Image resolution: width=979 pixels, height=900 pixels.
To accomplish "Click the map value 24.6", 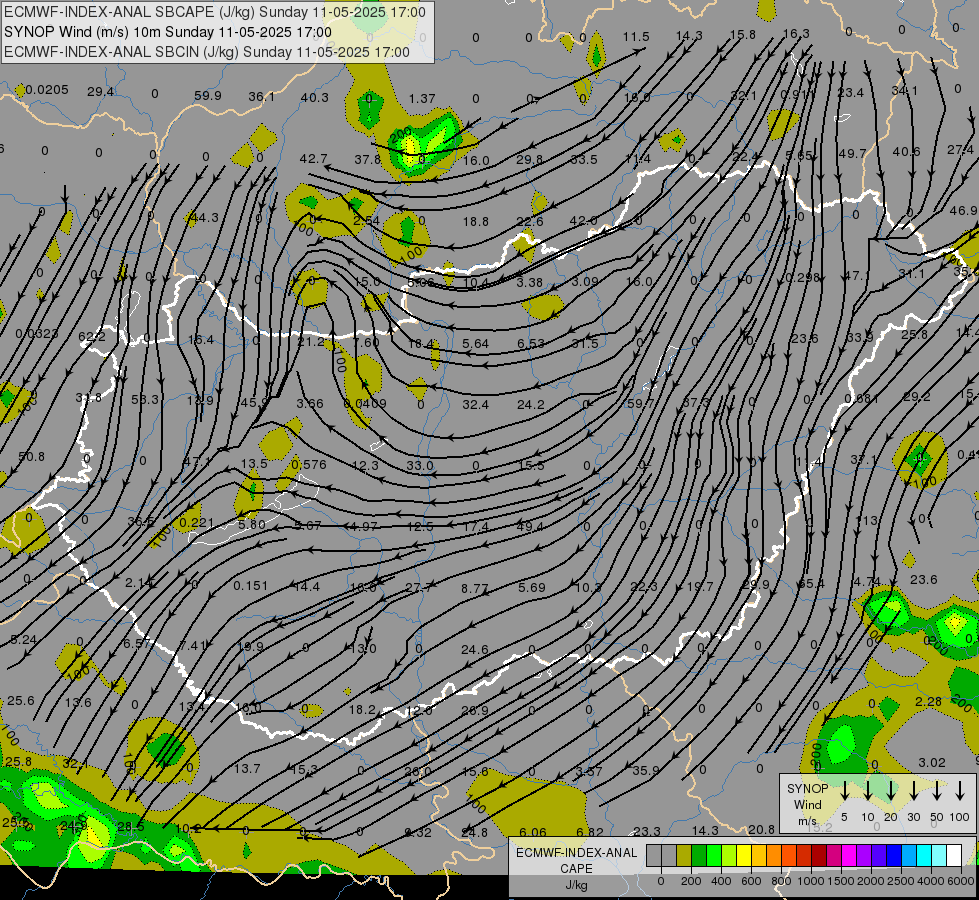I will point(475,650).
